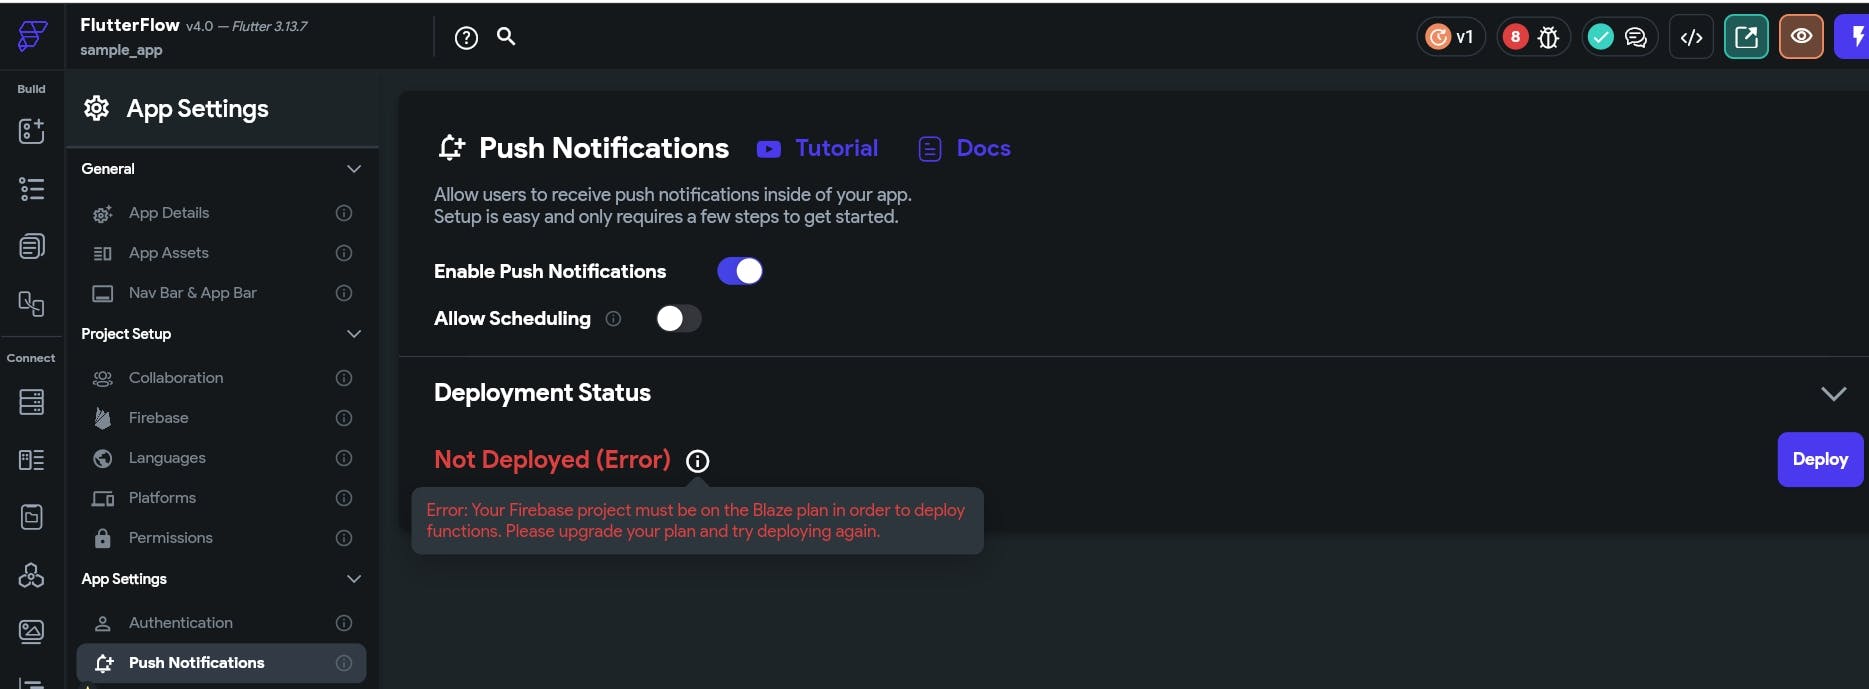The image size is (1869, 689).
Task: Collapse the General section
Action: [x=354, y=168]
